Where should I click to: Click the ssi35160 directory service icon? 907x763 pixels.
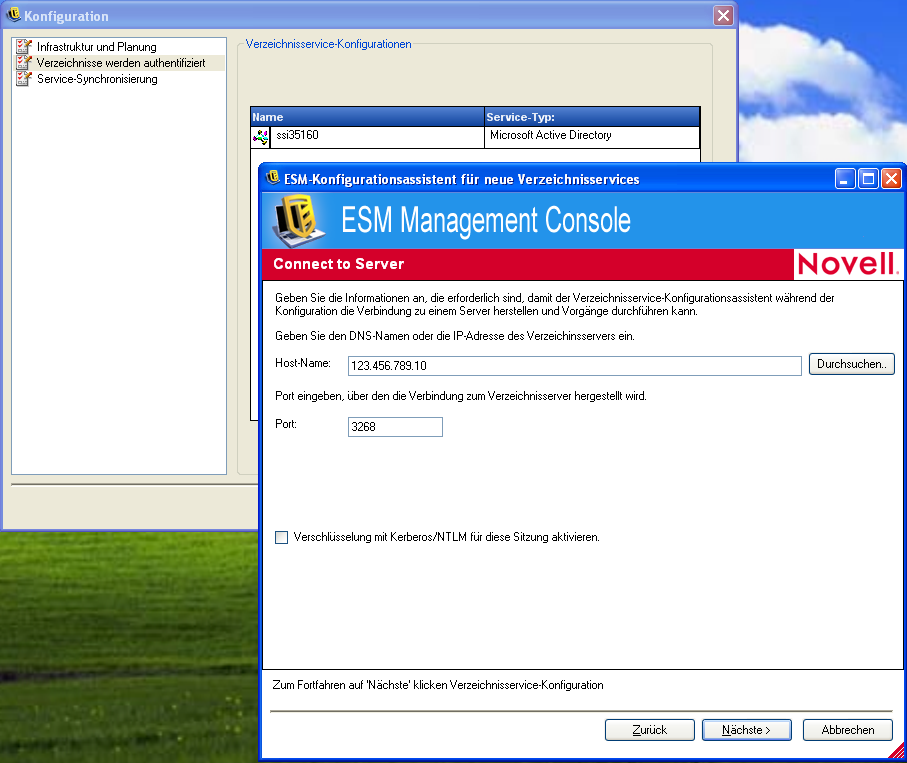coord(260,137)
